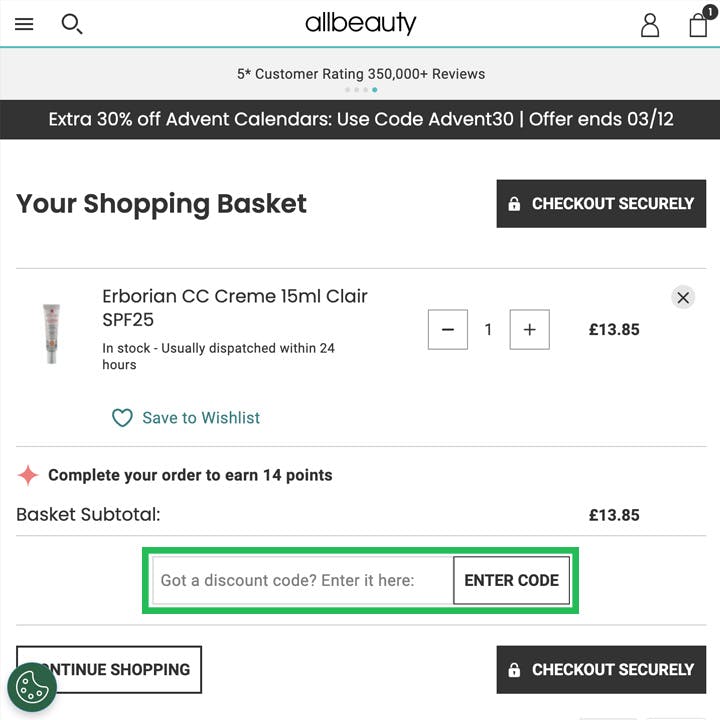Click Checkout Securely next to Continue Shopping
This screenshot has width=720, height=720.
point(601,670)
